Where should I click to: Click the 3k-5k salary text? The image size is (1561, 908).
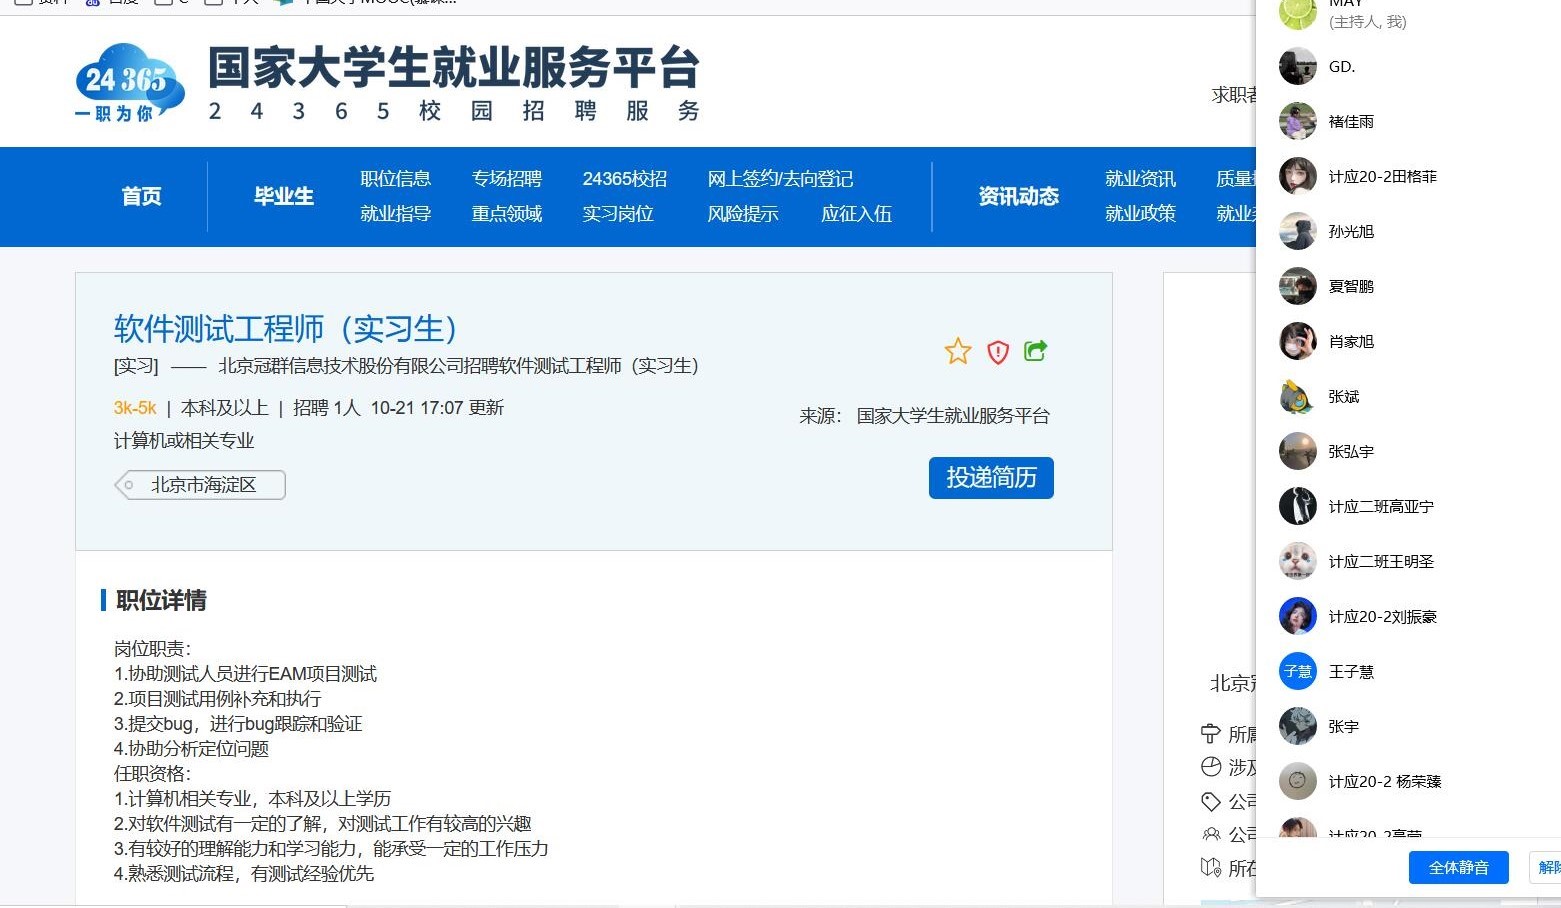pyautogui.click(x=135, y=408)
